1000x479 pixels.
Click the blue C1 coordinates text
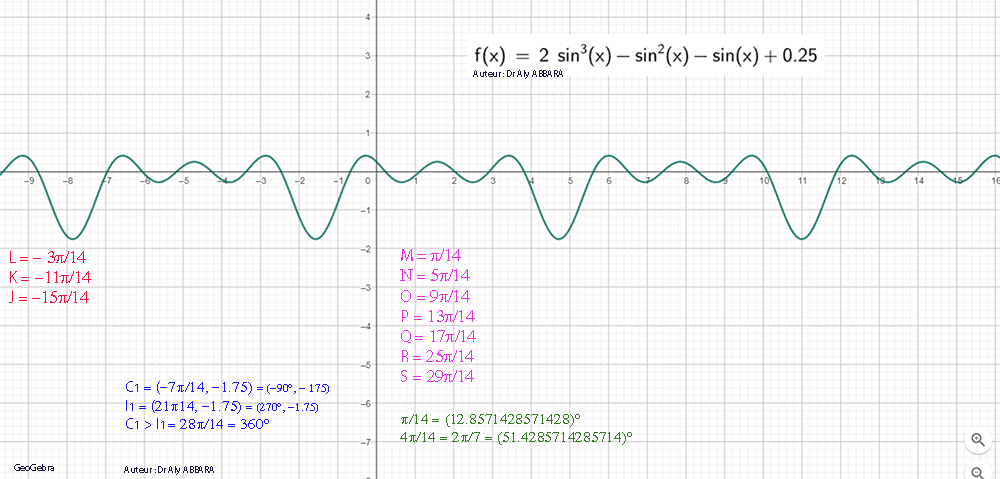pyautogui.click(x=227, y=387)
